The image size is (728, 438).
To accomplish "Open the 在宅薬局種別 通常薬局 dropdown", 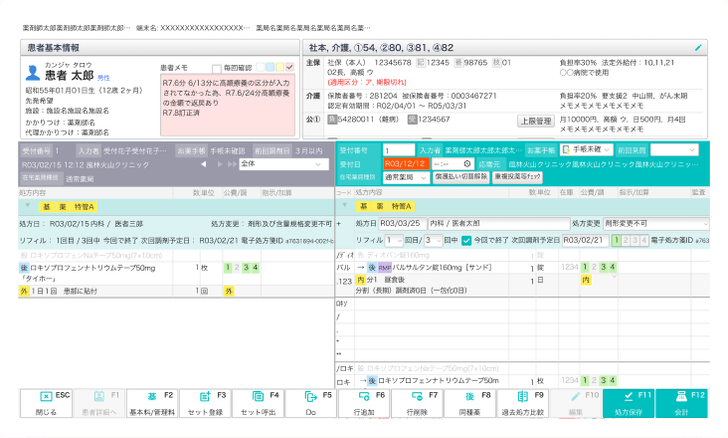I will tap(406, 177).
